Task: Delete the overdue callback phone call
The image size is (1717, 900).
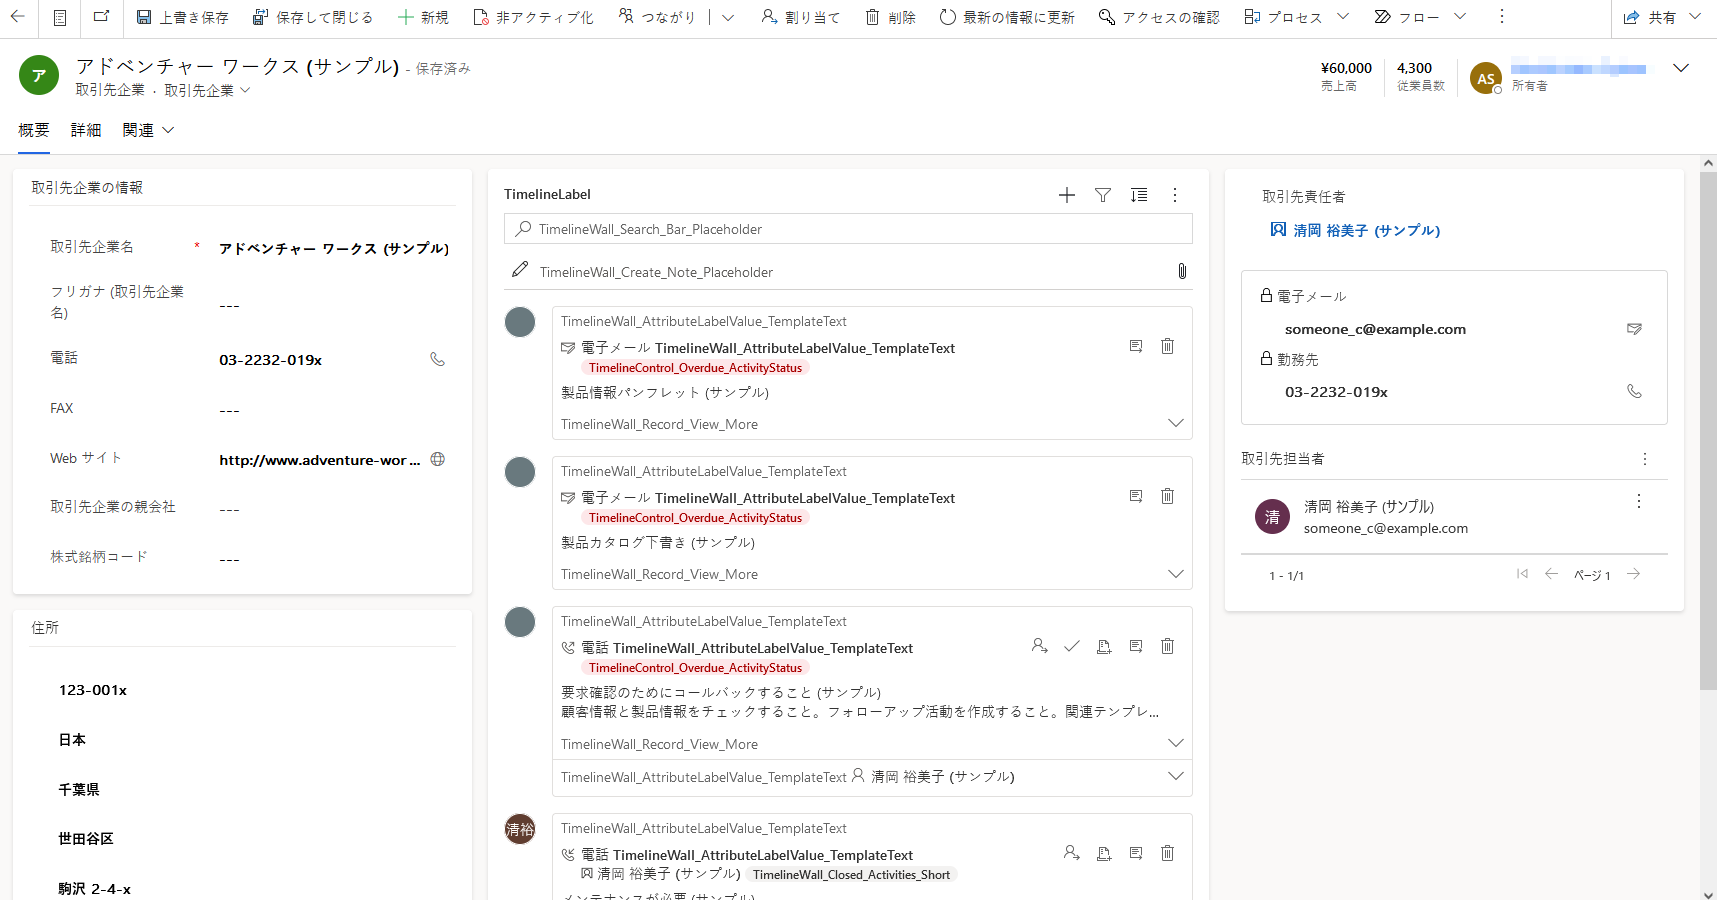Action: [1167, 646]
